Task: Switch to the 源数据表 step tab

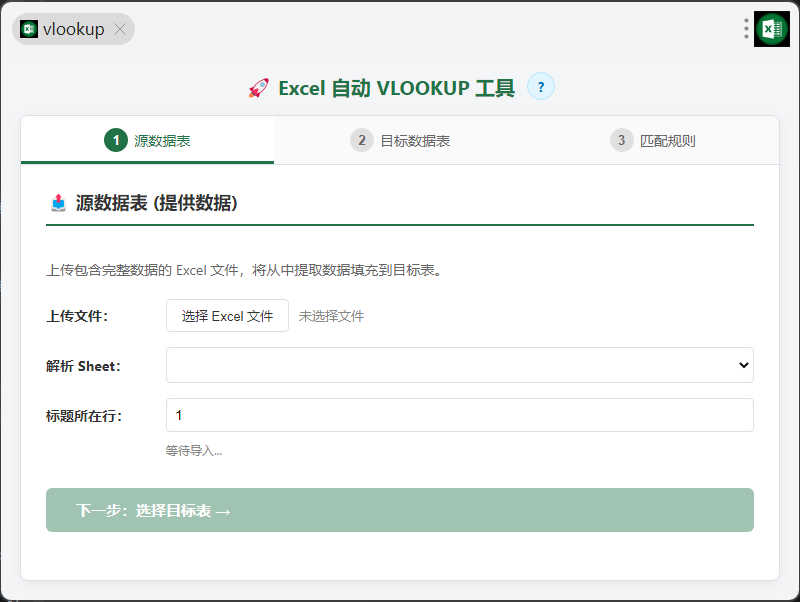Action: (x=147, y=140)
